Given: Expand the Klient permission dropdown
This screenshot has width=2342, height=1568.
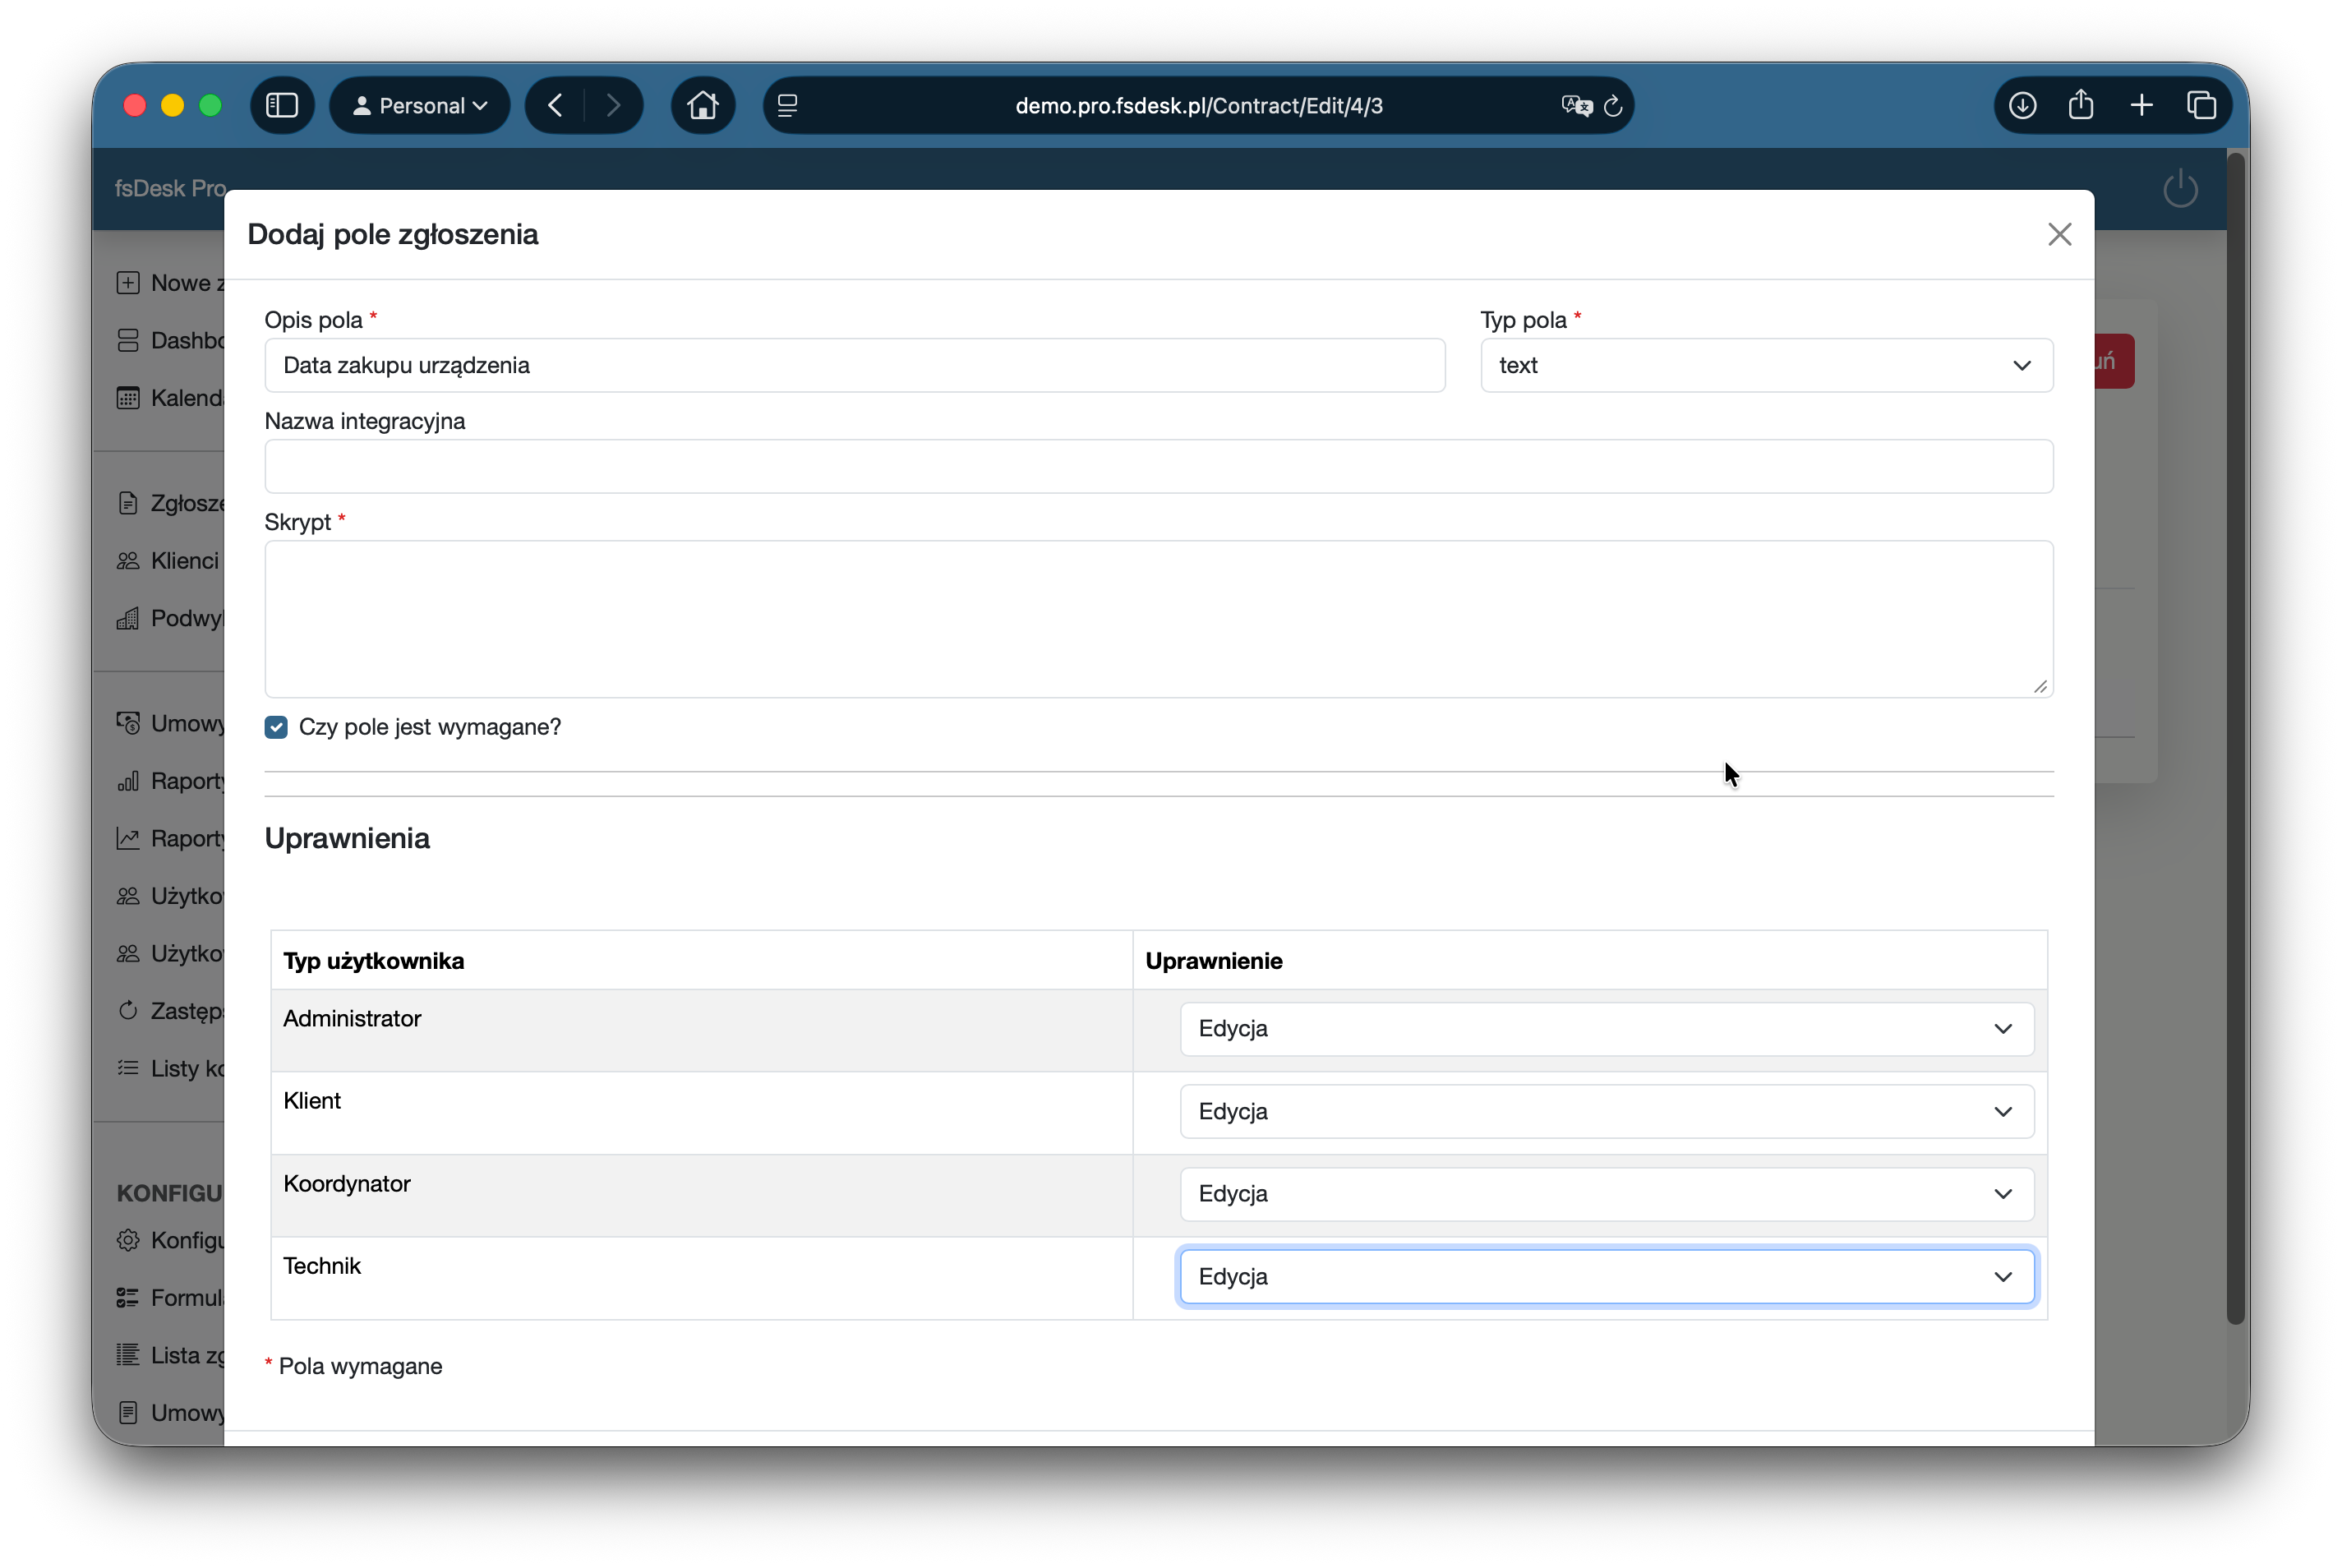Looking at the screenshot, I should point(1606,1111).
